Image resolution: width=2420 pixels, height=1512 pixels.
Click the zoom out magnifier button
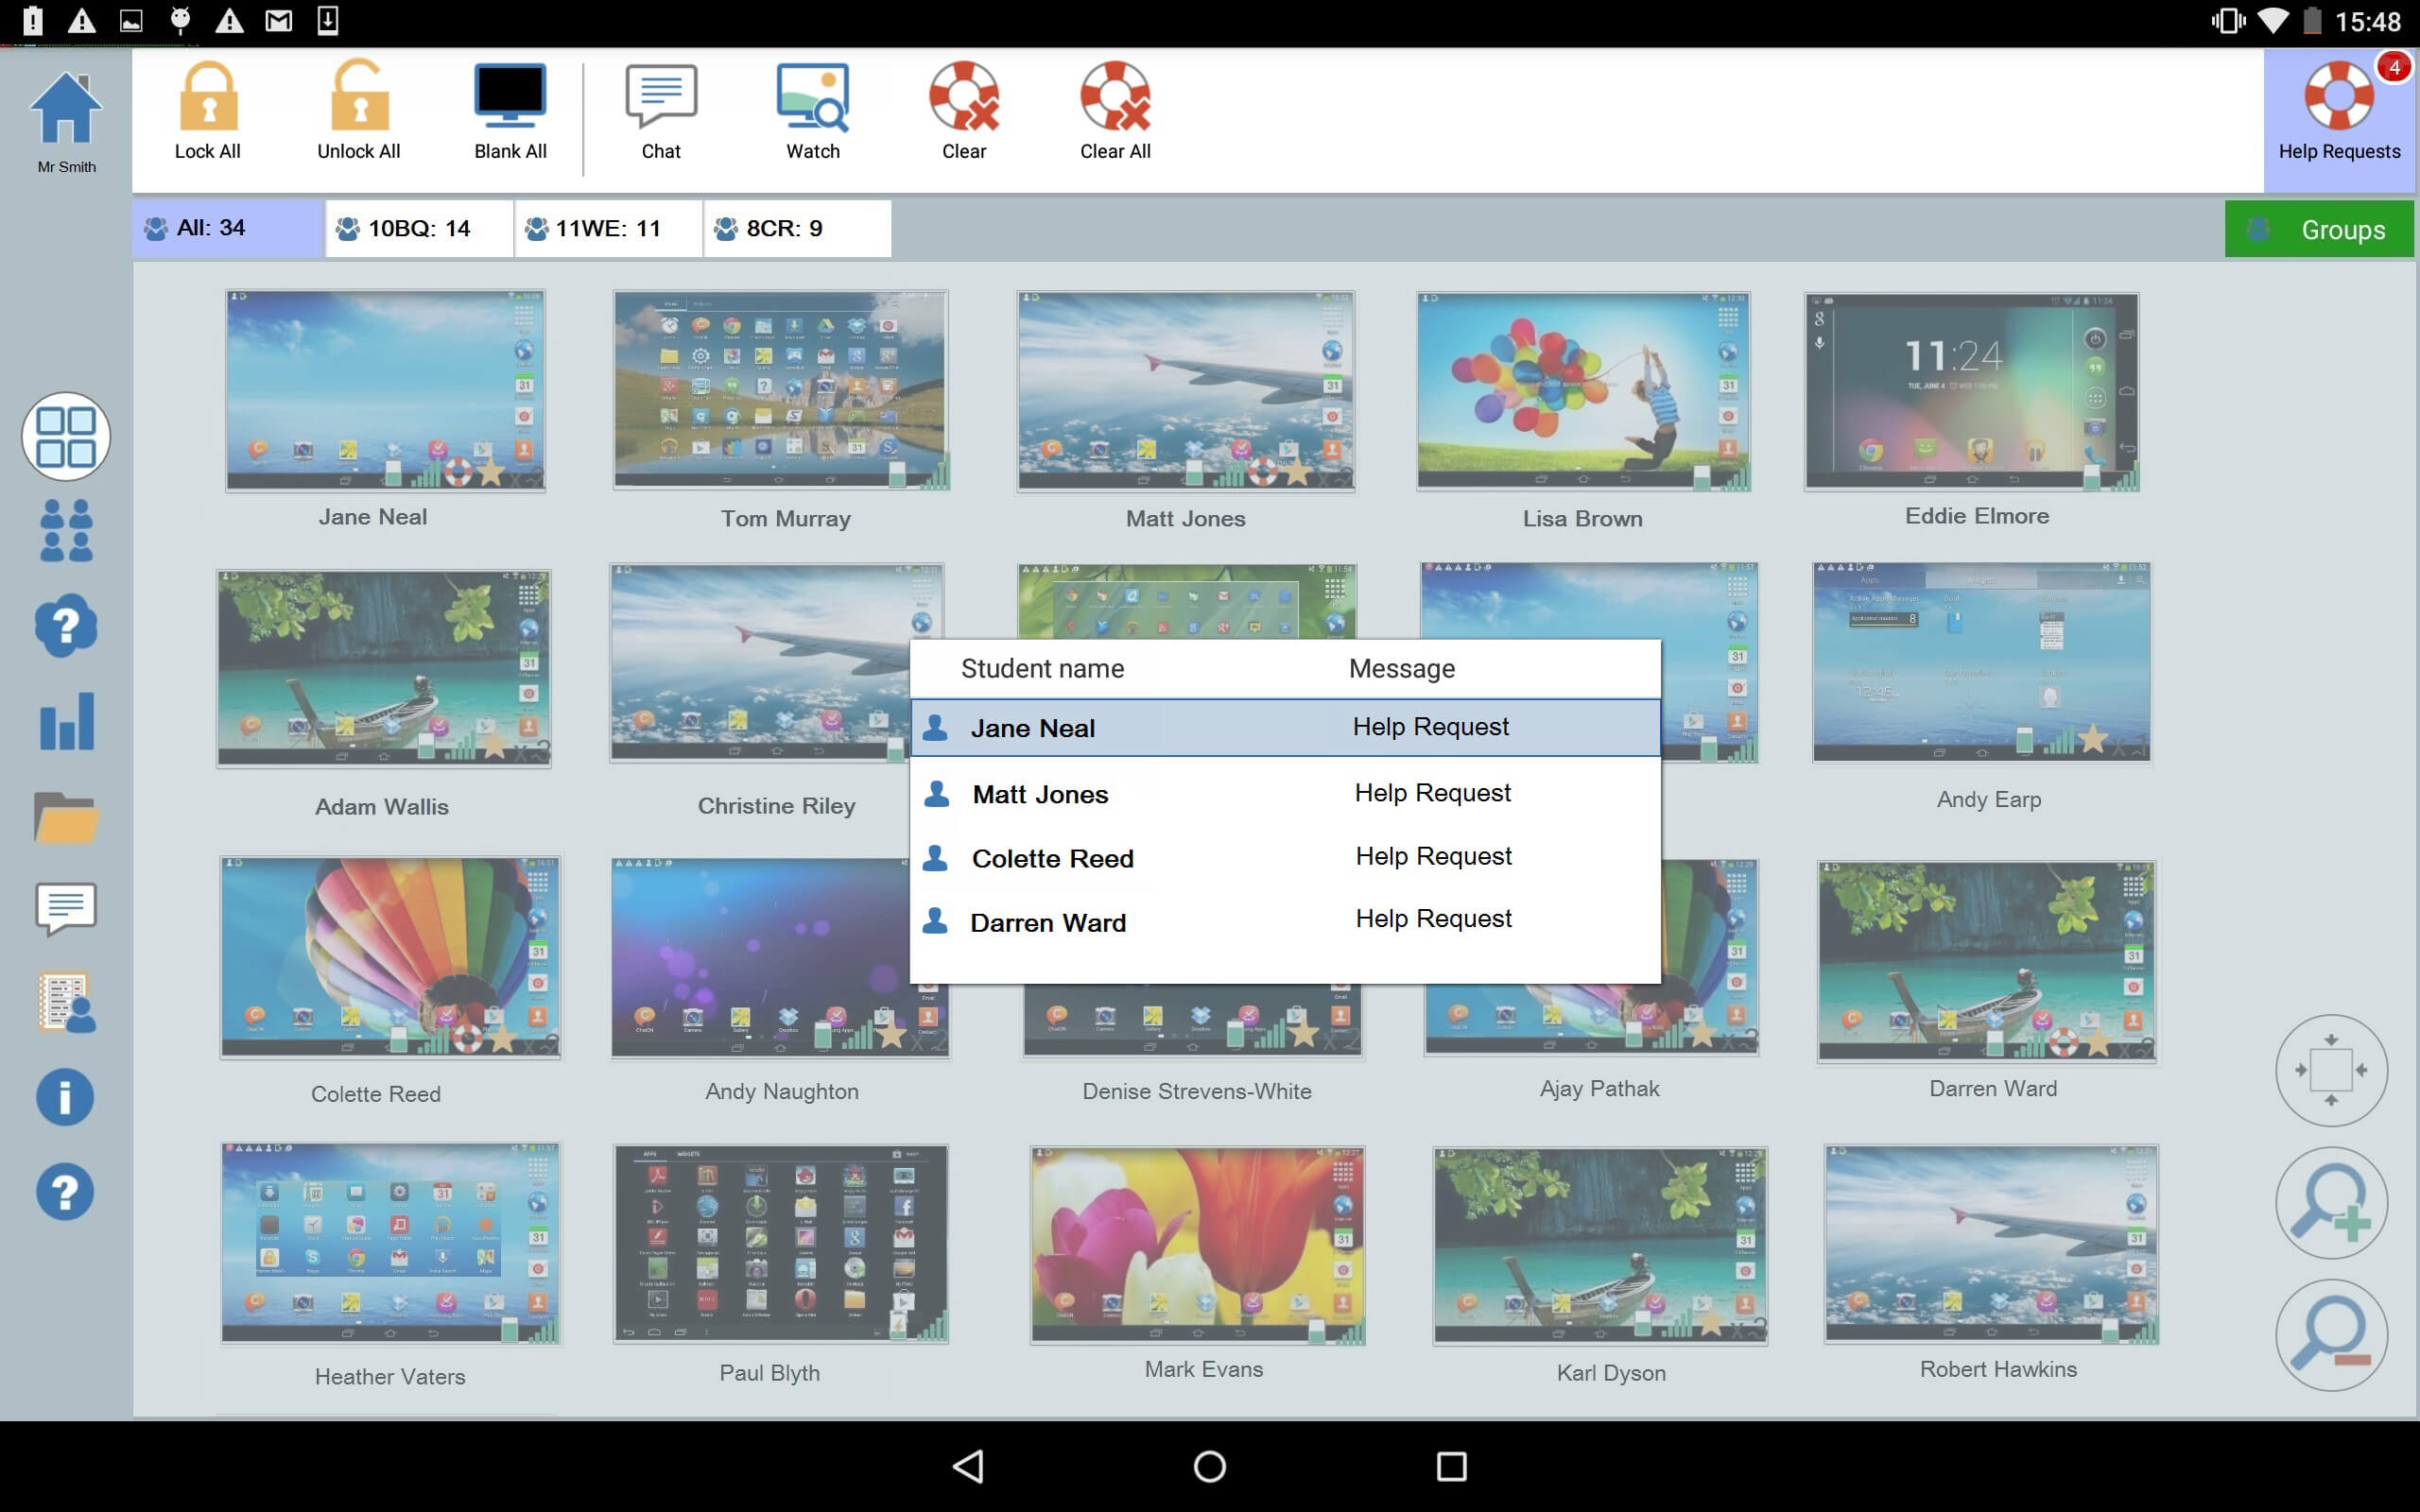(2331, 1335)
